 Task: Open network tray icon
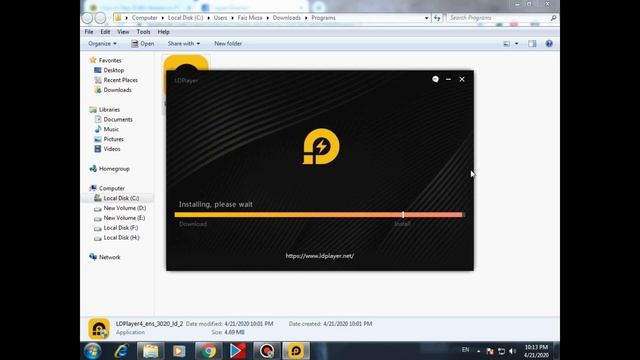pos(501,351)
